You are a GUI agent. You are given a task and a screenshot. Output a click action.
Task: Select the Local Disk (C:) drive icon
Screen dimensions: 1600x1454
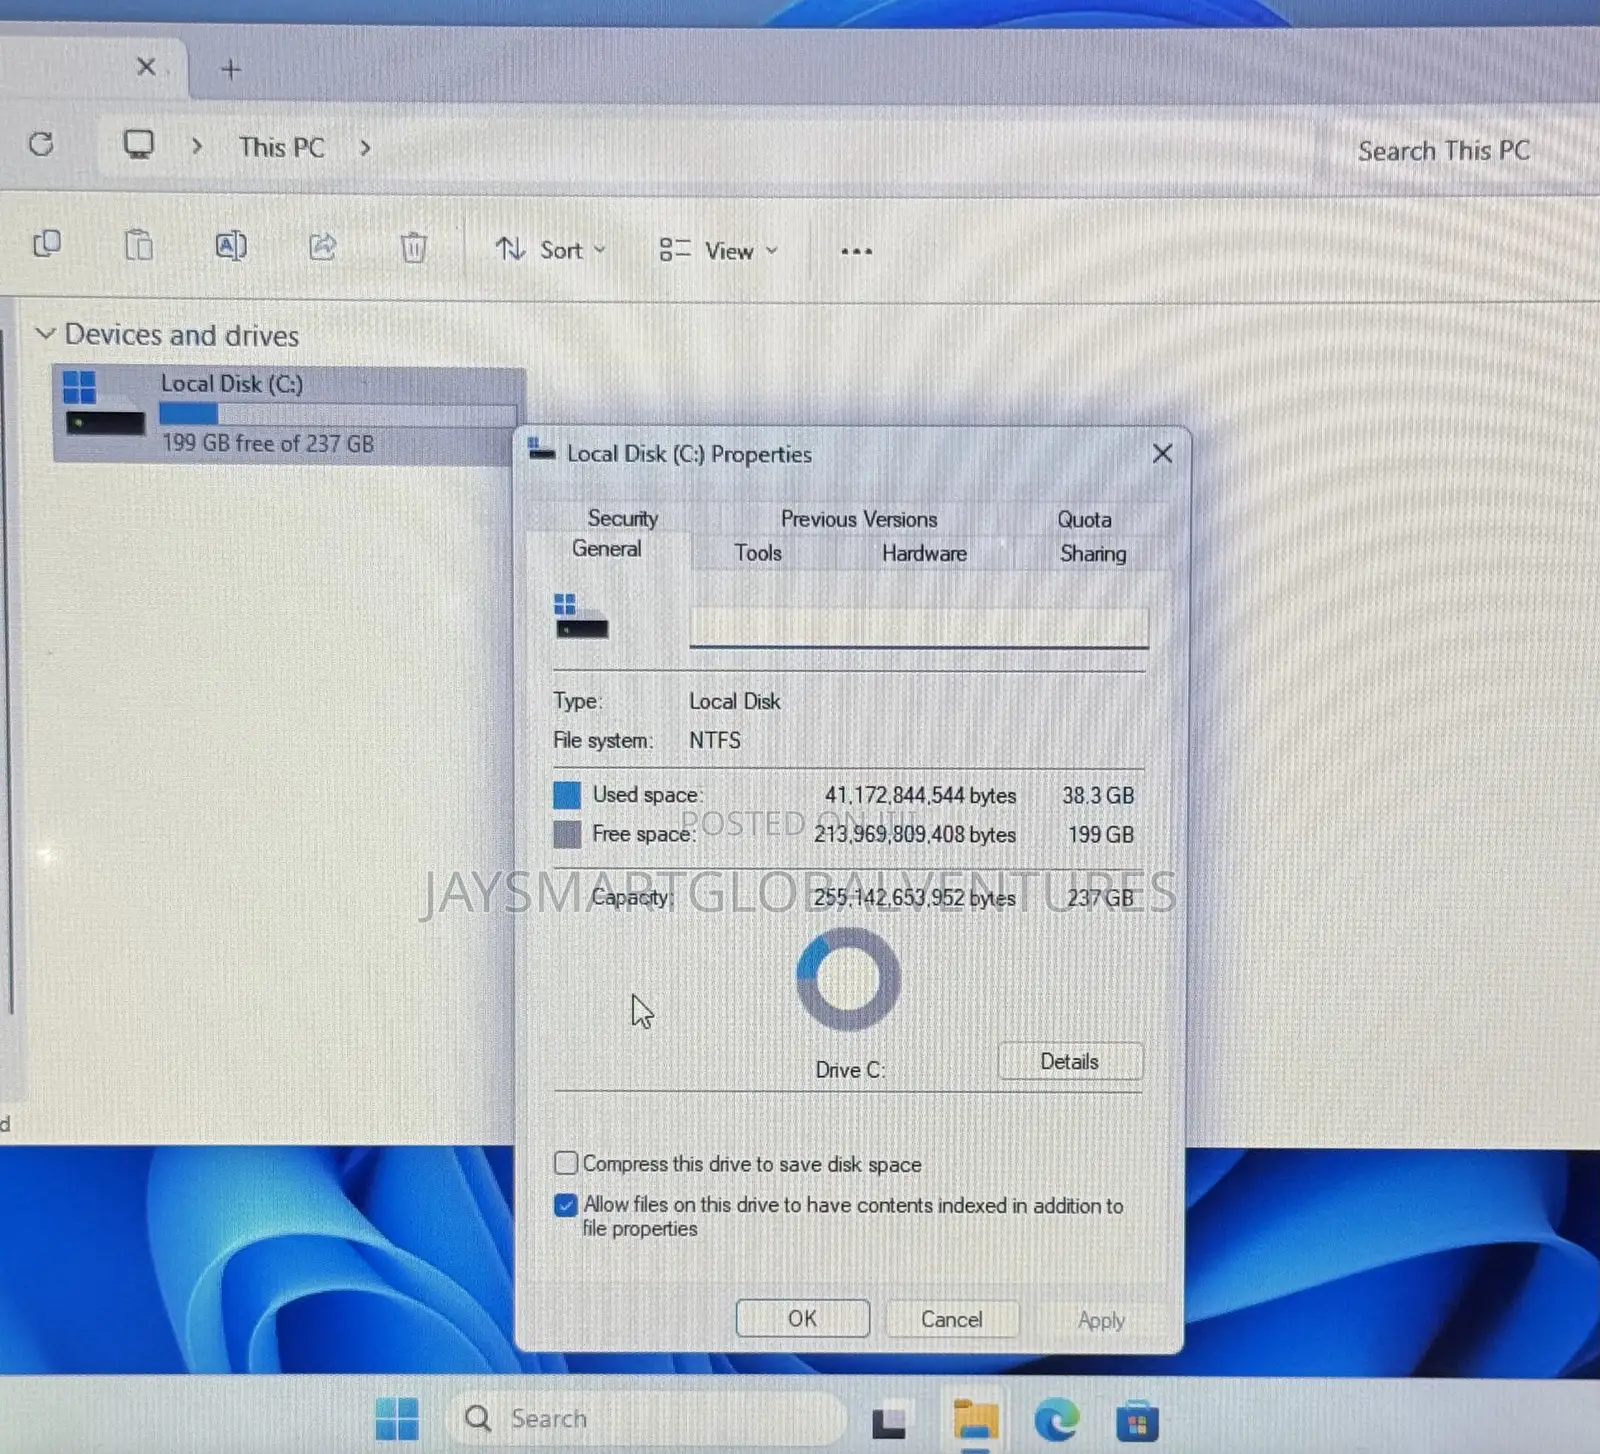point(104,403)
